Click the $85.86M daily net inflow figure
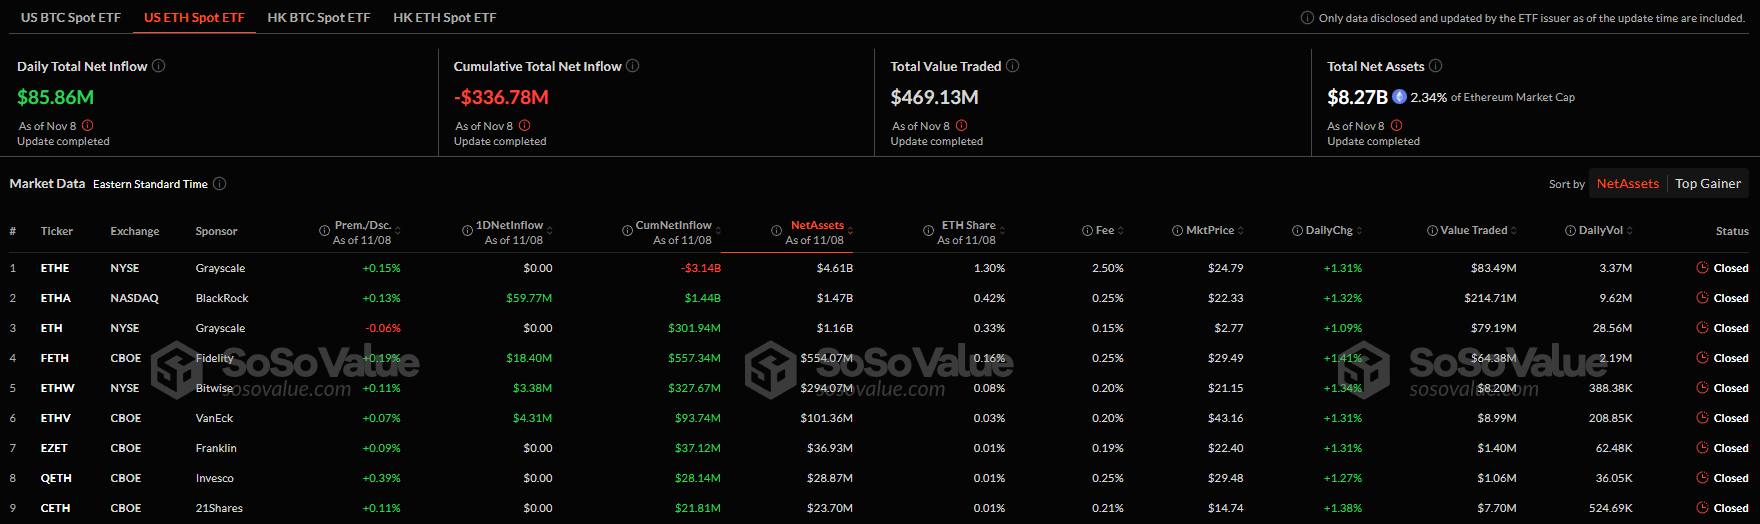The width and height of the screenshot is (1760, 524). click(x=56, y=97)
